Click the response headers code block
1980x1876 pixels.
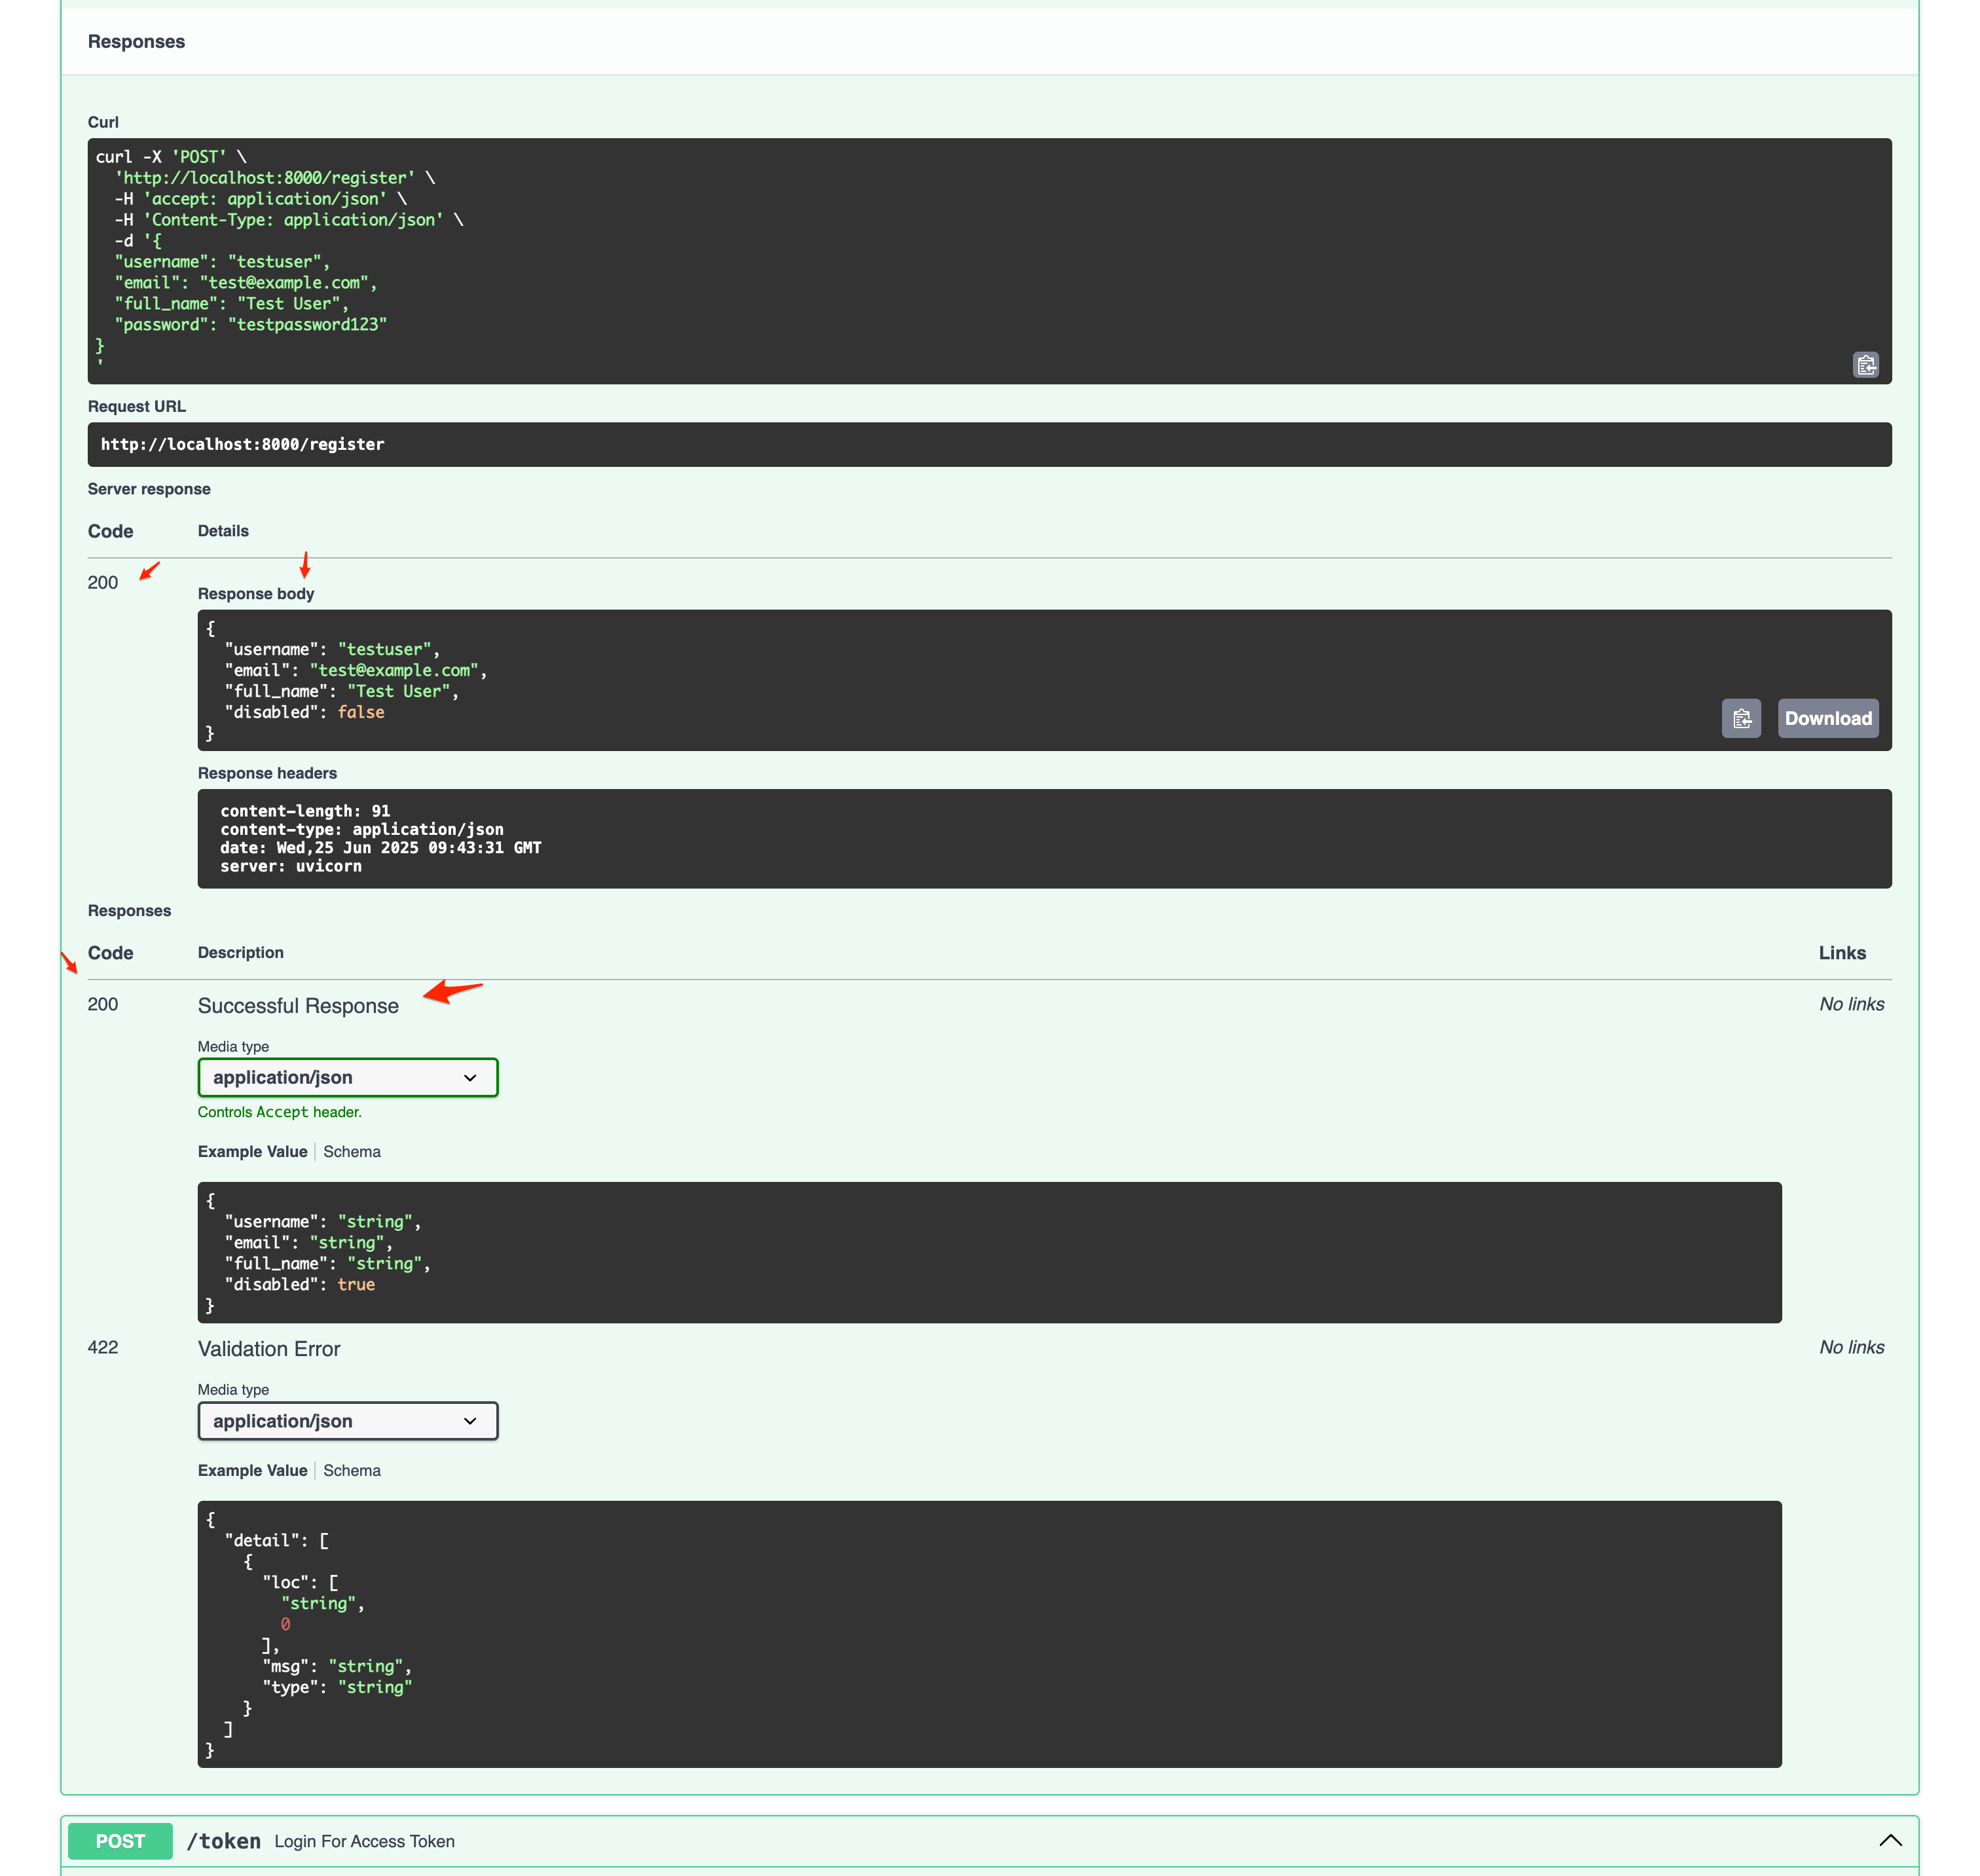coord(1043,838)
